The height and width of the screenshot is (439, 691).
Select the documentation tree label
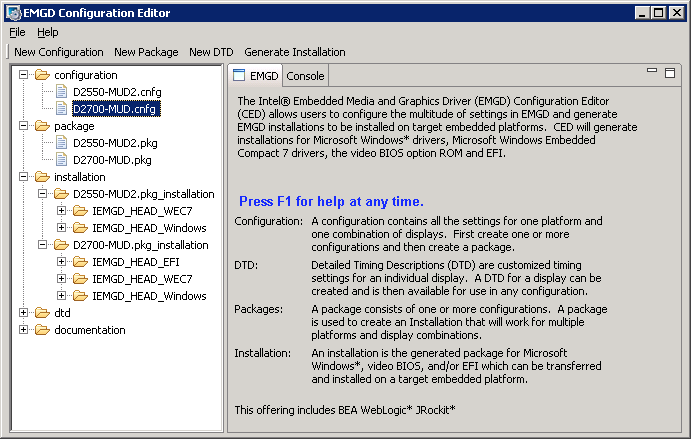coord(90,330)
